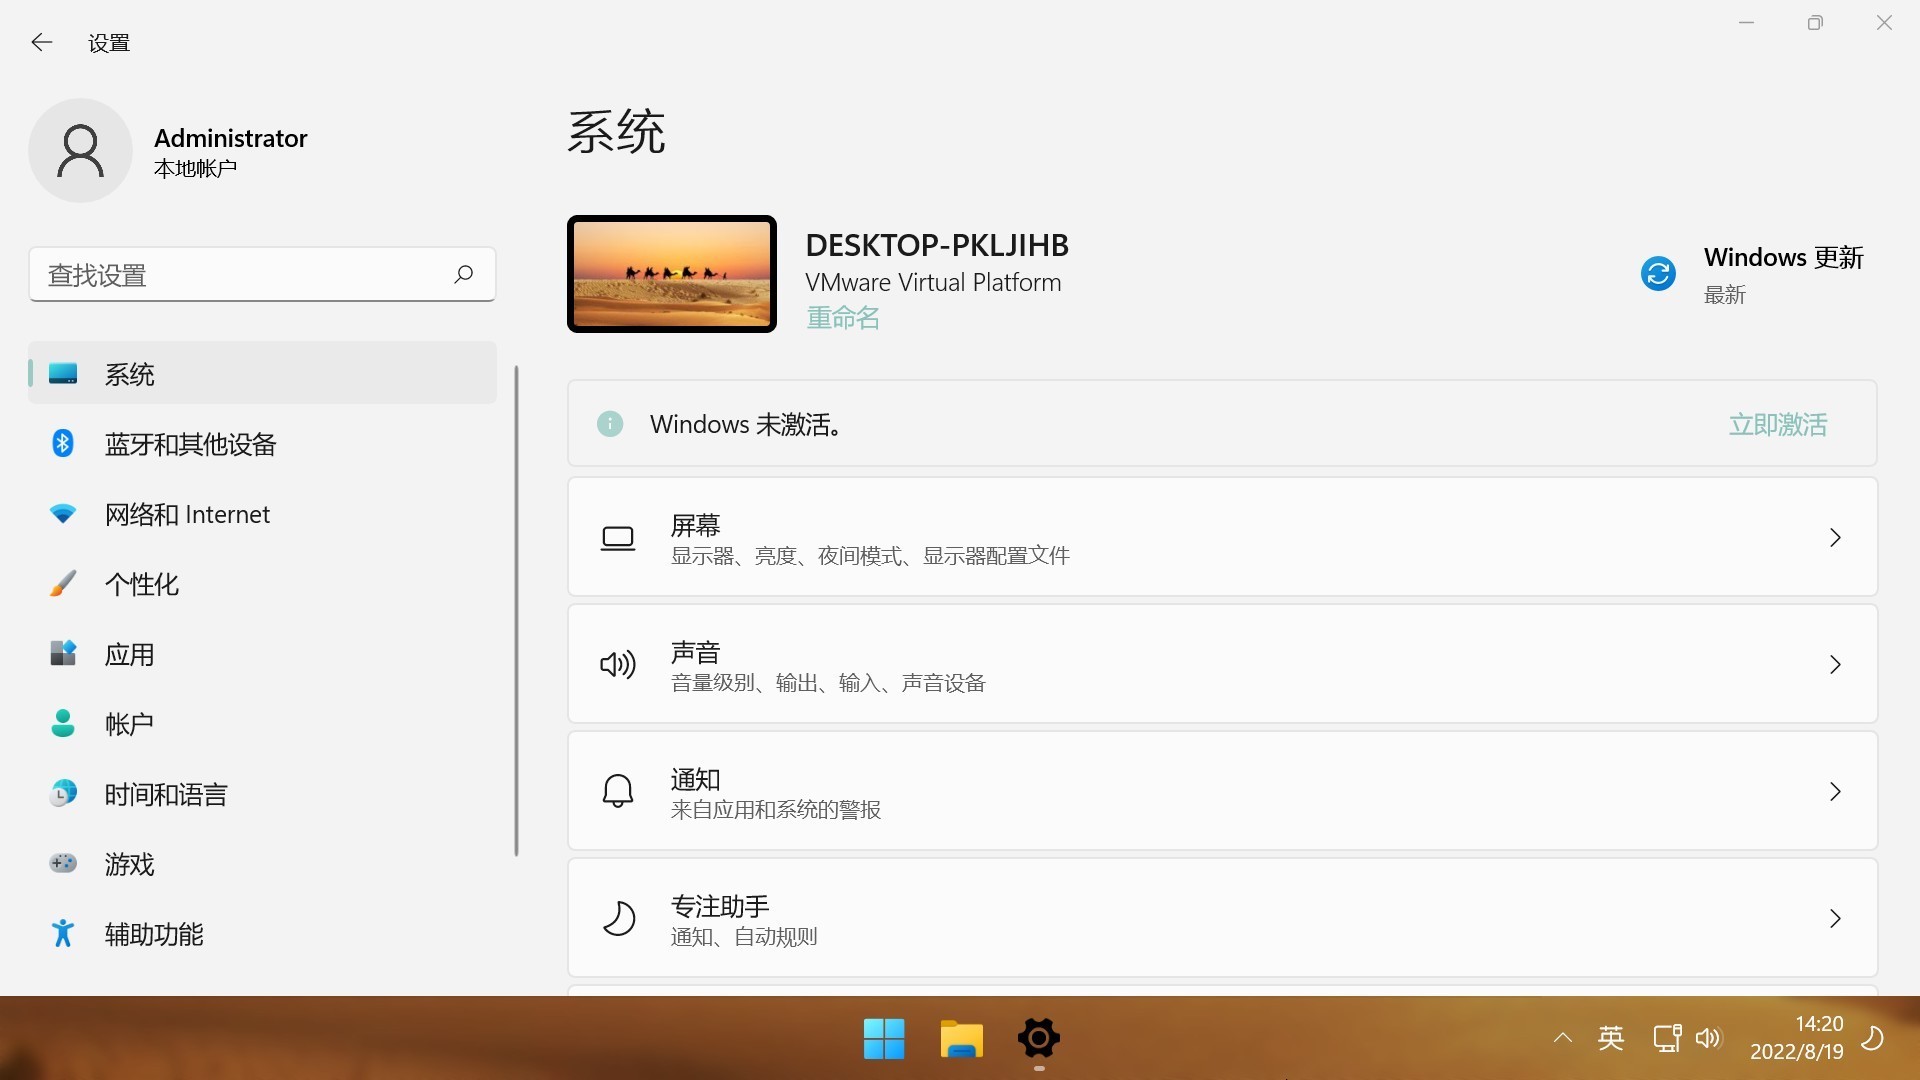The width and height of the screenshot is (1920, 1080).
Task: Open 时间和语言 category
Action: [x=166, y=794]
